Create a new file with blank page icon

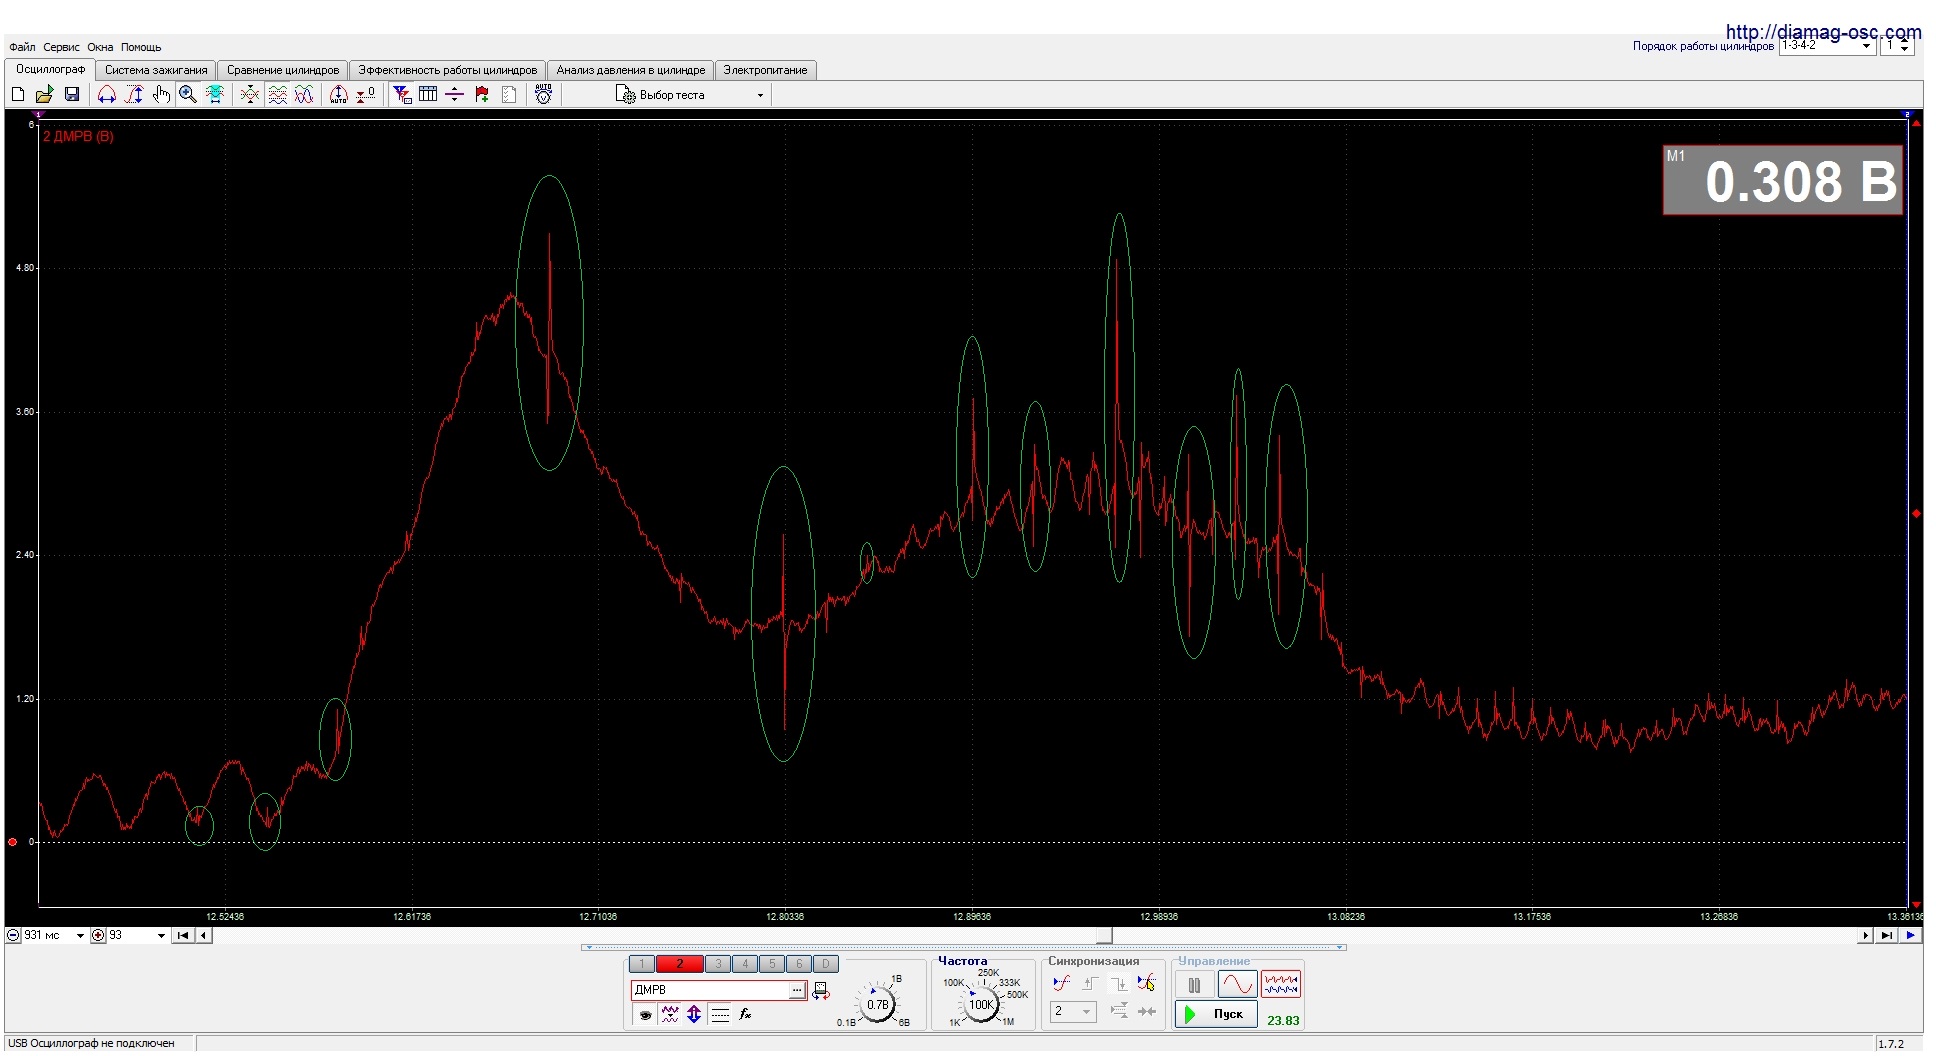click(17, 94)
